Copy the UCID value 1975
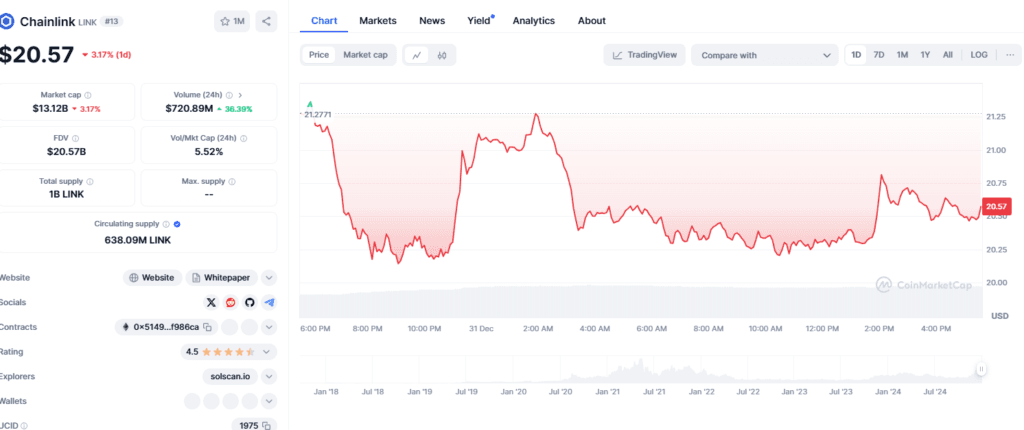The width and height of the screenshot is (1024, 430). [266, 425]
